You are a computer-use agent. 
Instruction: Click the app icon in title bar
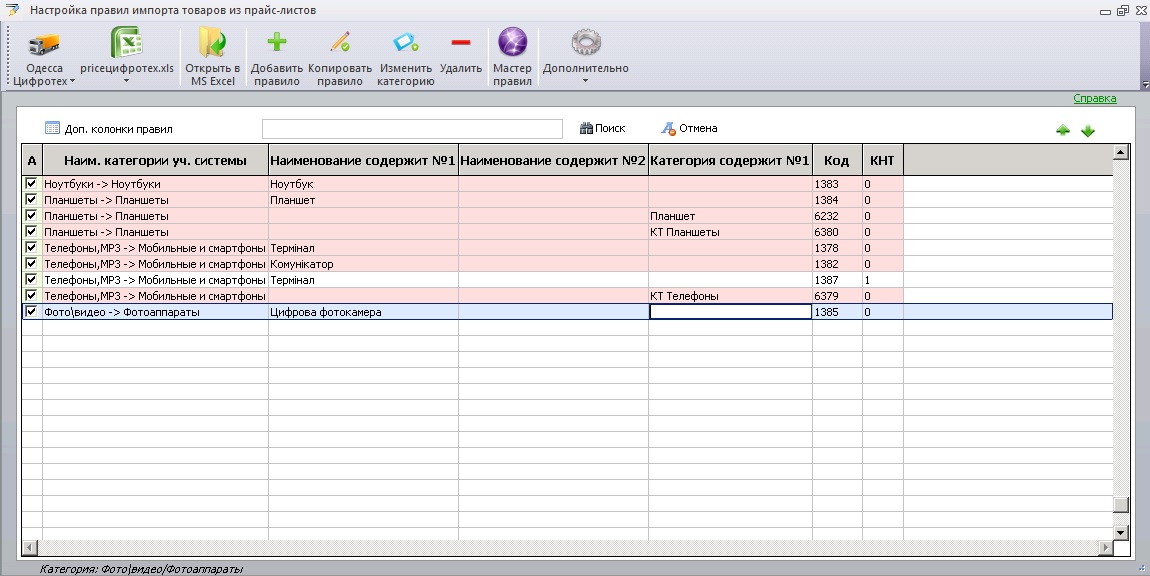pyautogui.click(x=12, y=10)
